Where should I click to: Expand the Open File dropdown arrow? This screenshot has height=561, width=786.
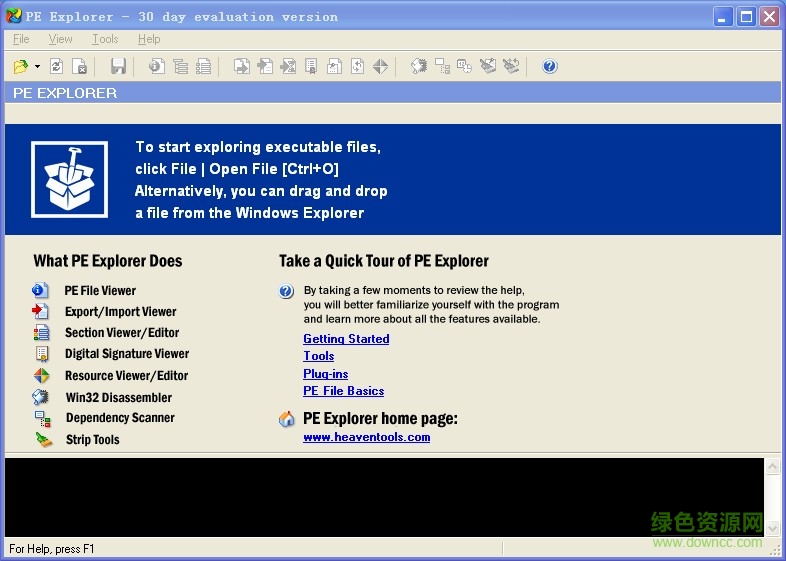point(37,67)
